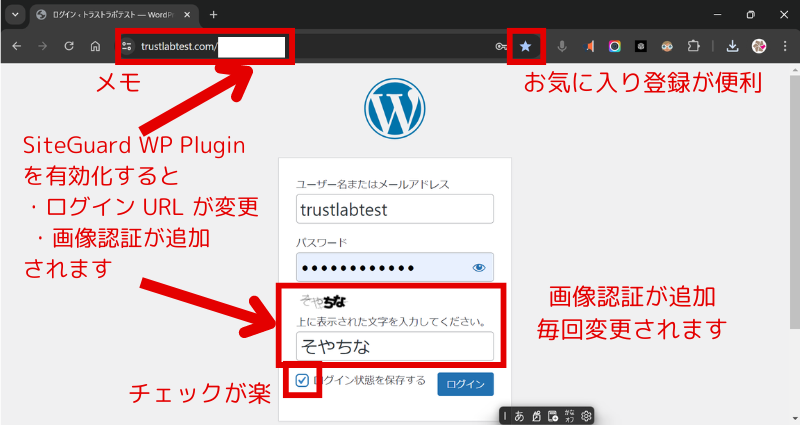Click the IME あ input mode indicator
Screen dimensions: 800x425
[x=519, y=416]
